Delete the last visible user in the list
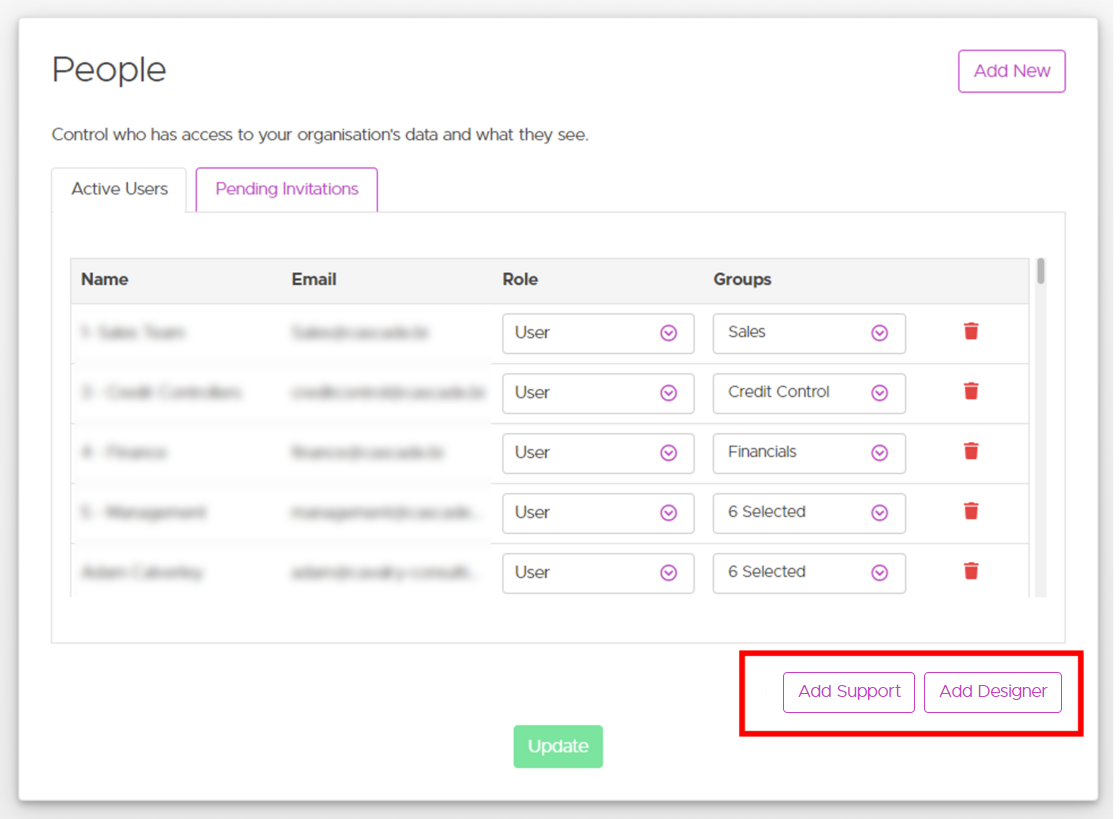Screen dimensions: 1120x819 970,572
